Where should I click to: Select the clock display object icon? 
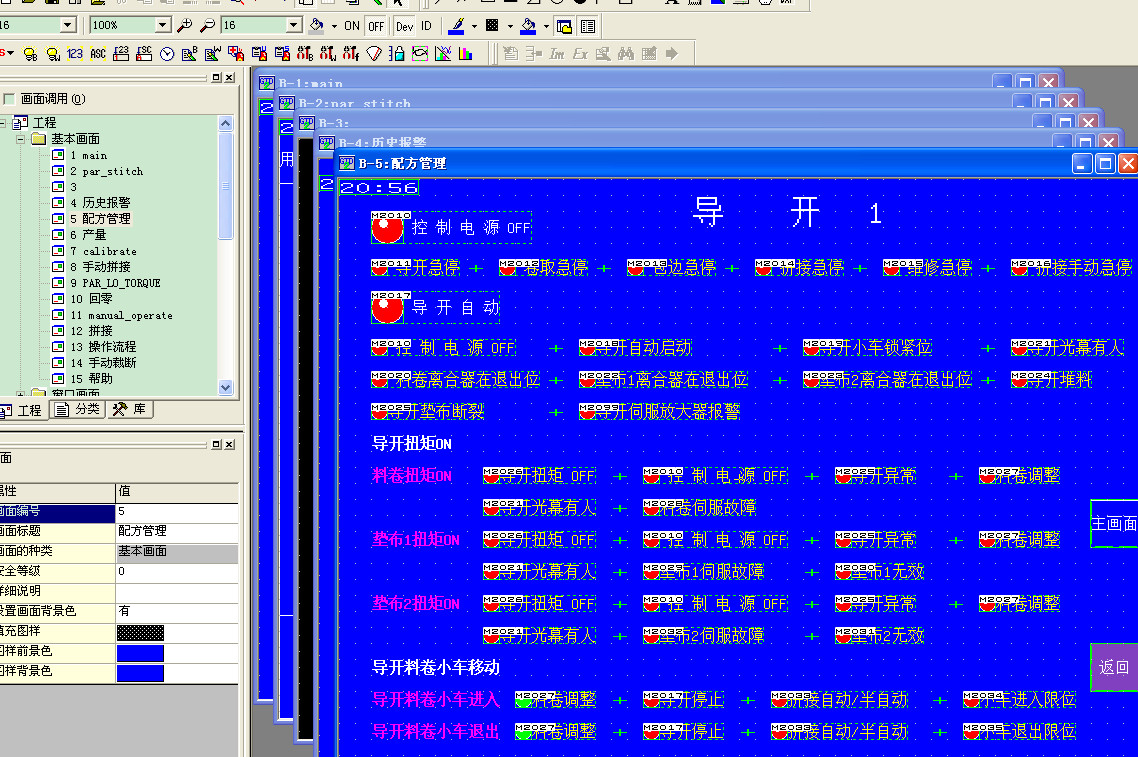coord(167,53)
